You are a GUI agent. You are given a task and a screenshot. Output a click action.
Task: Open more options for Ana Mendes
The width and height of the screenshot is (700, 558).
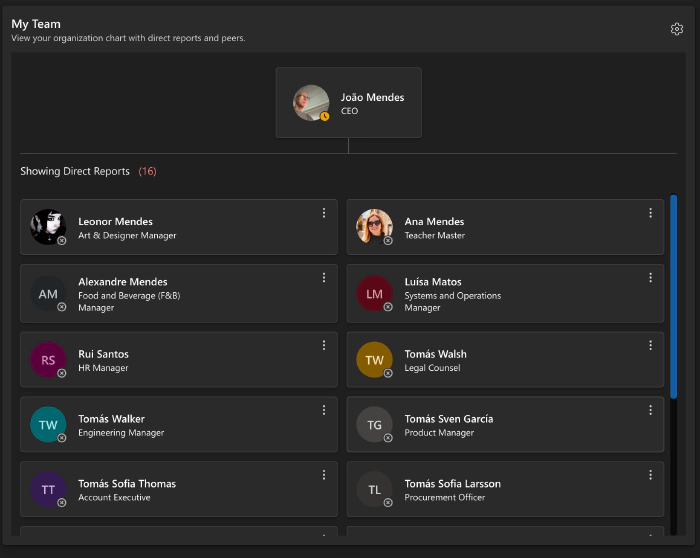(x=650, y=213)
